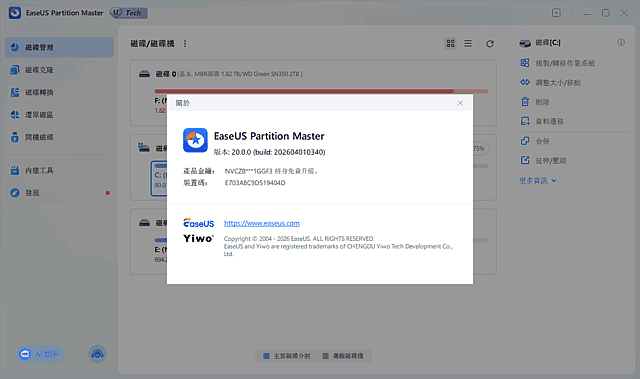This screenshot has width=640, height=379.
Task: Close the 關於 about dialog
Action: click(x=460, y=103)
